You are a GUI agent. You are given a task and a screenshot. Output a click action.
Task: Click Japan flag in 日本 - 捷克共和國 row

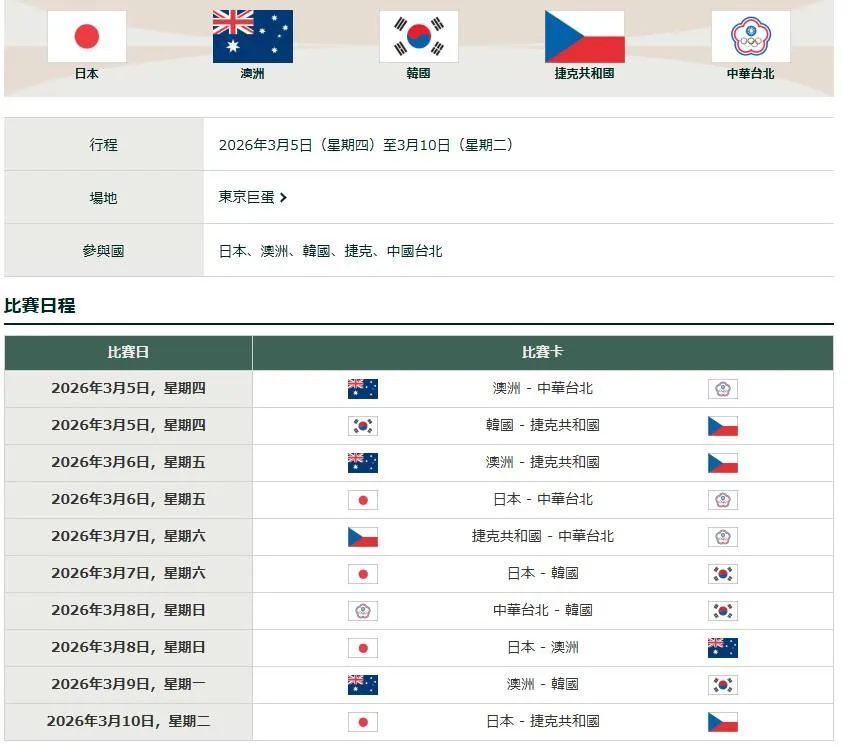[363, 722]
